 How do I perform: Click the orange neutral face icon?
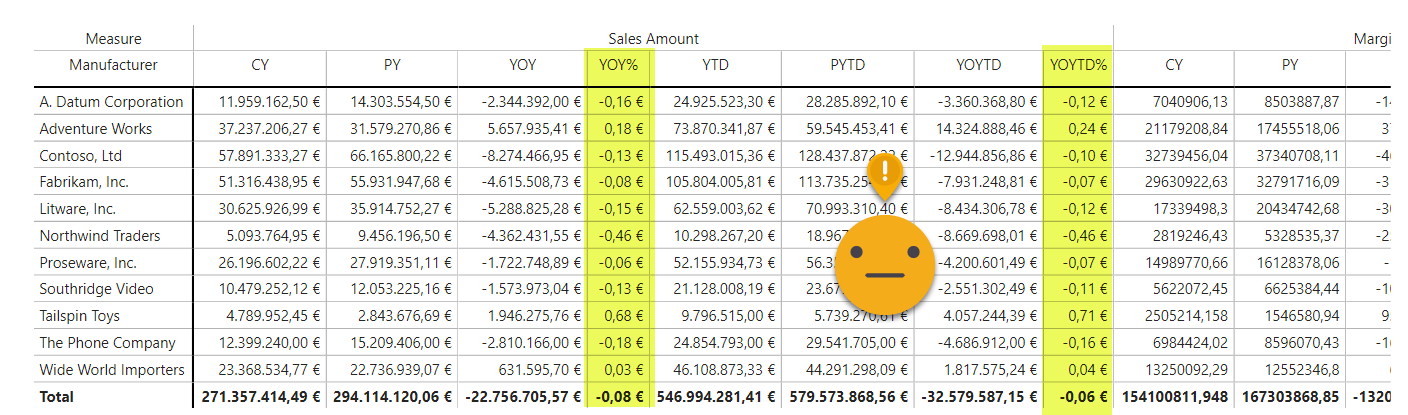pyautogui.click(x=884, y=263)
